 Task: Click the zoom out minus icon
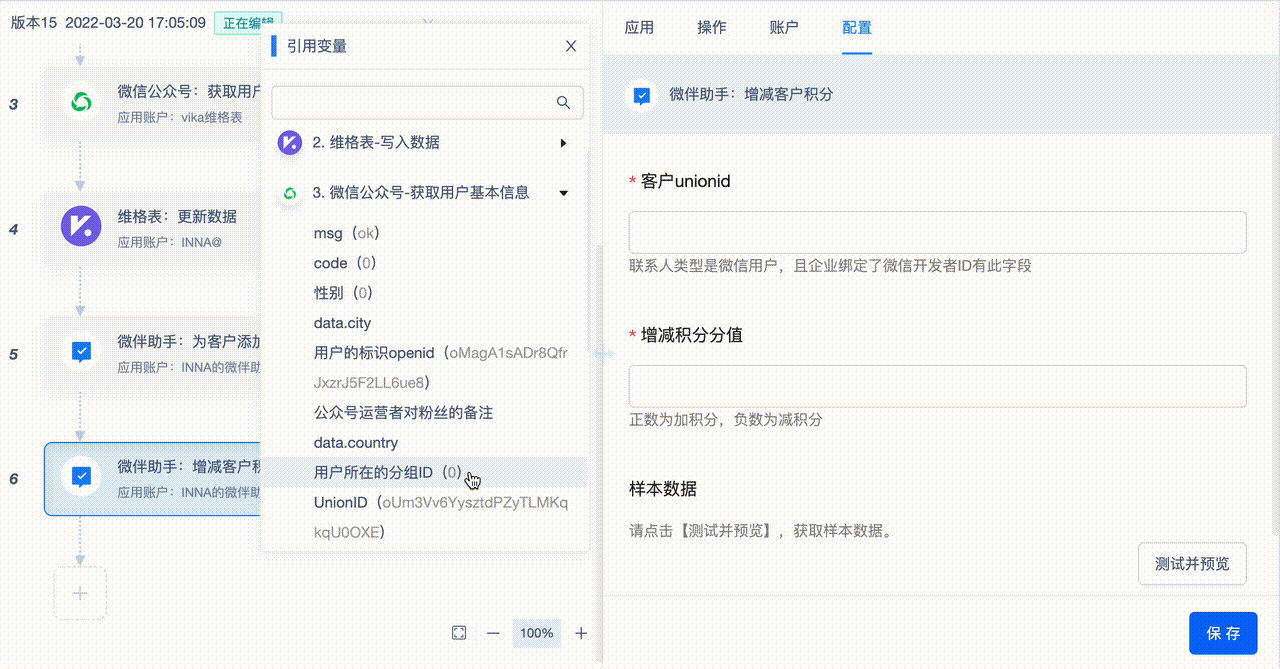[492, 632]
